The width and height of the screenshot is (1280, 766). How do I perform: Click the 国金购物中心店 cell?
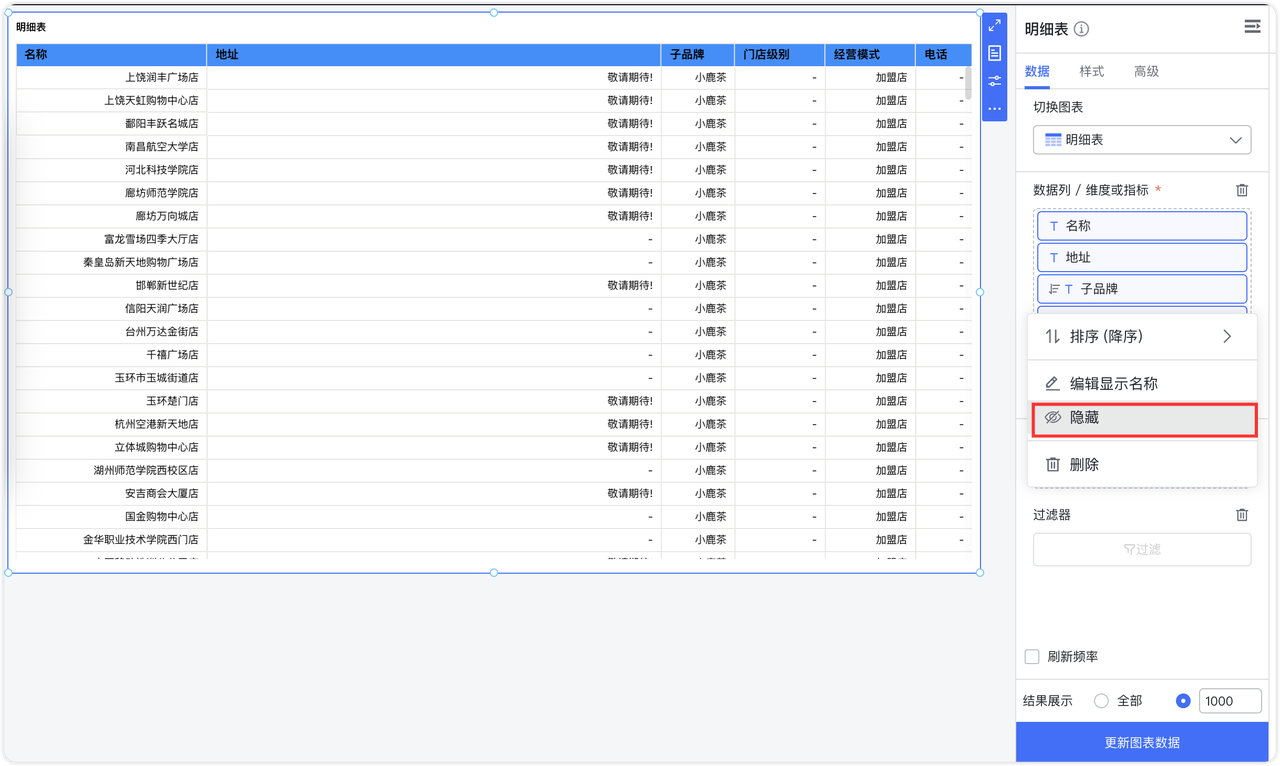coord(111,517)
